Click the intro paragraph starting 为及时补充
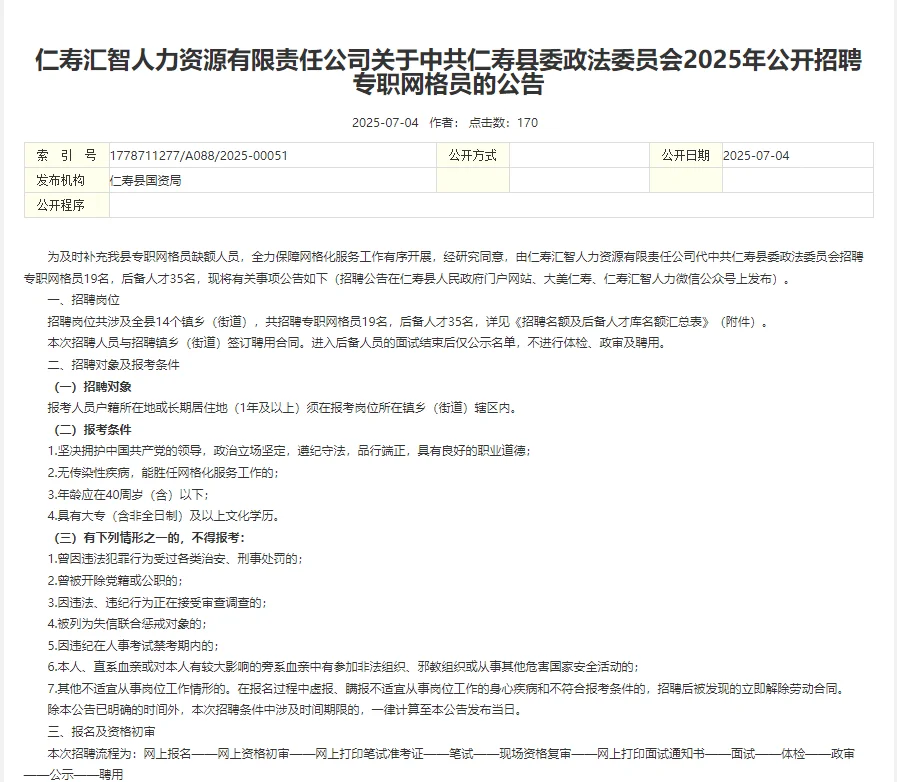The height and width of the screenshot is (782, 897). point(443,268)
